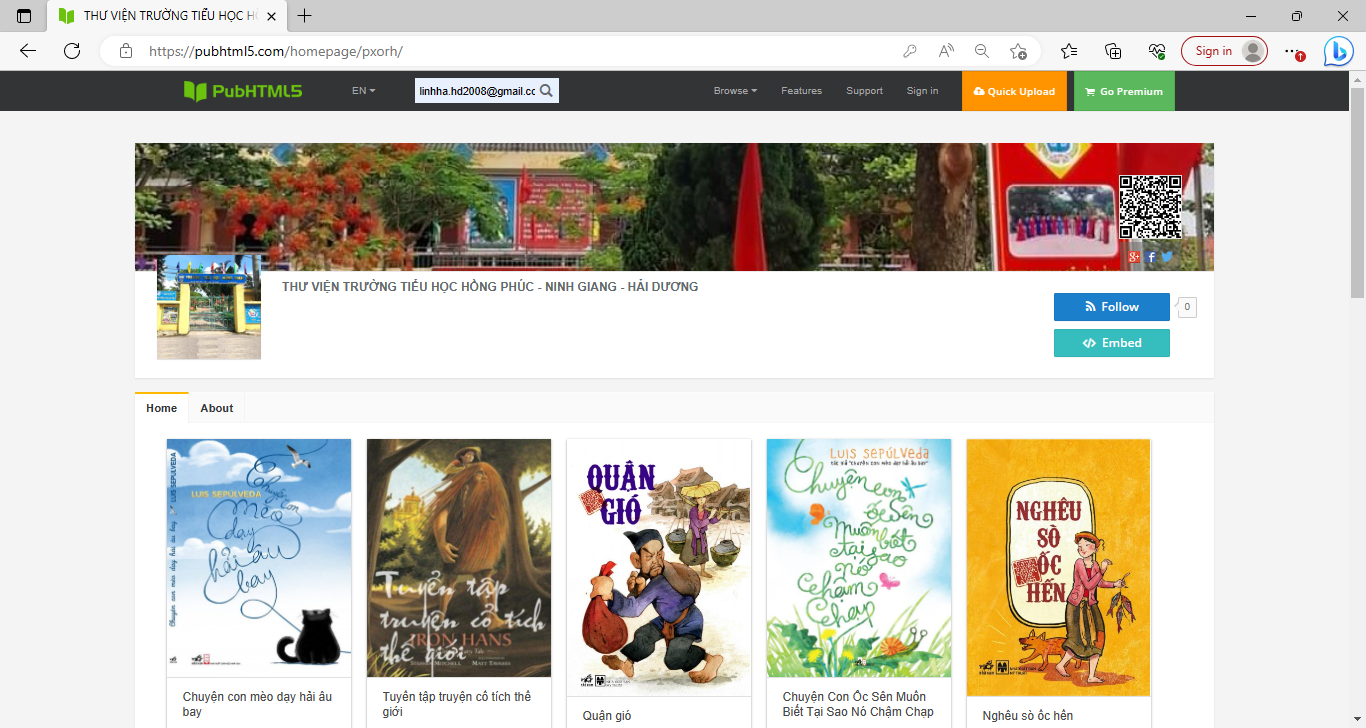This screenshot has width=1366, height=728.
Task: Open the Google Plus share icon
Action: 1134,257
